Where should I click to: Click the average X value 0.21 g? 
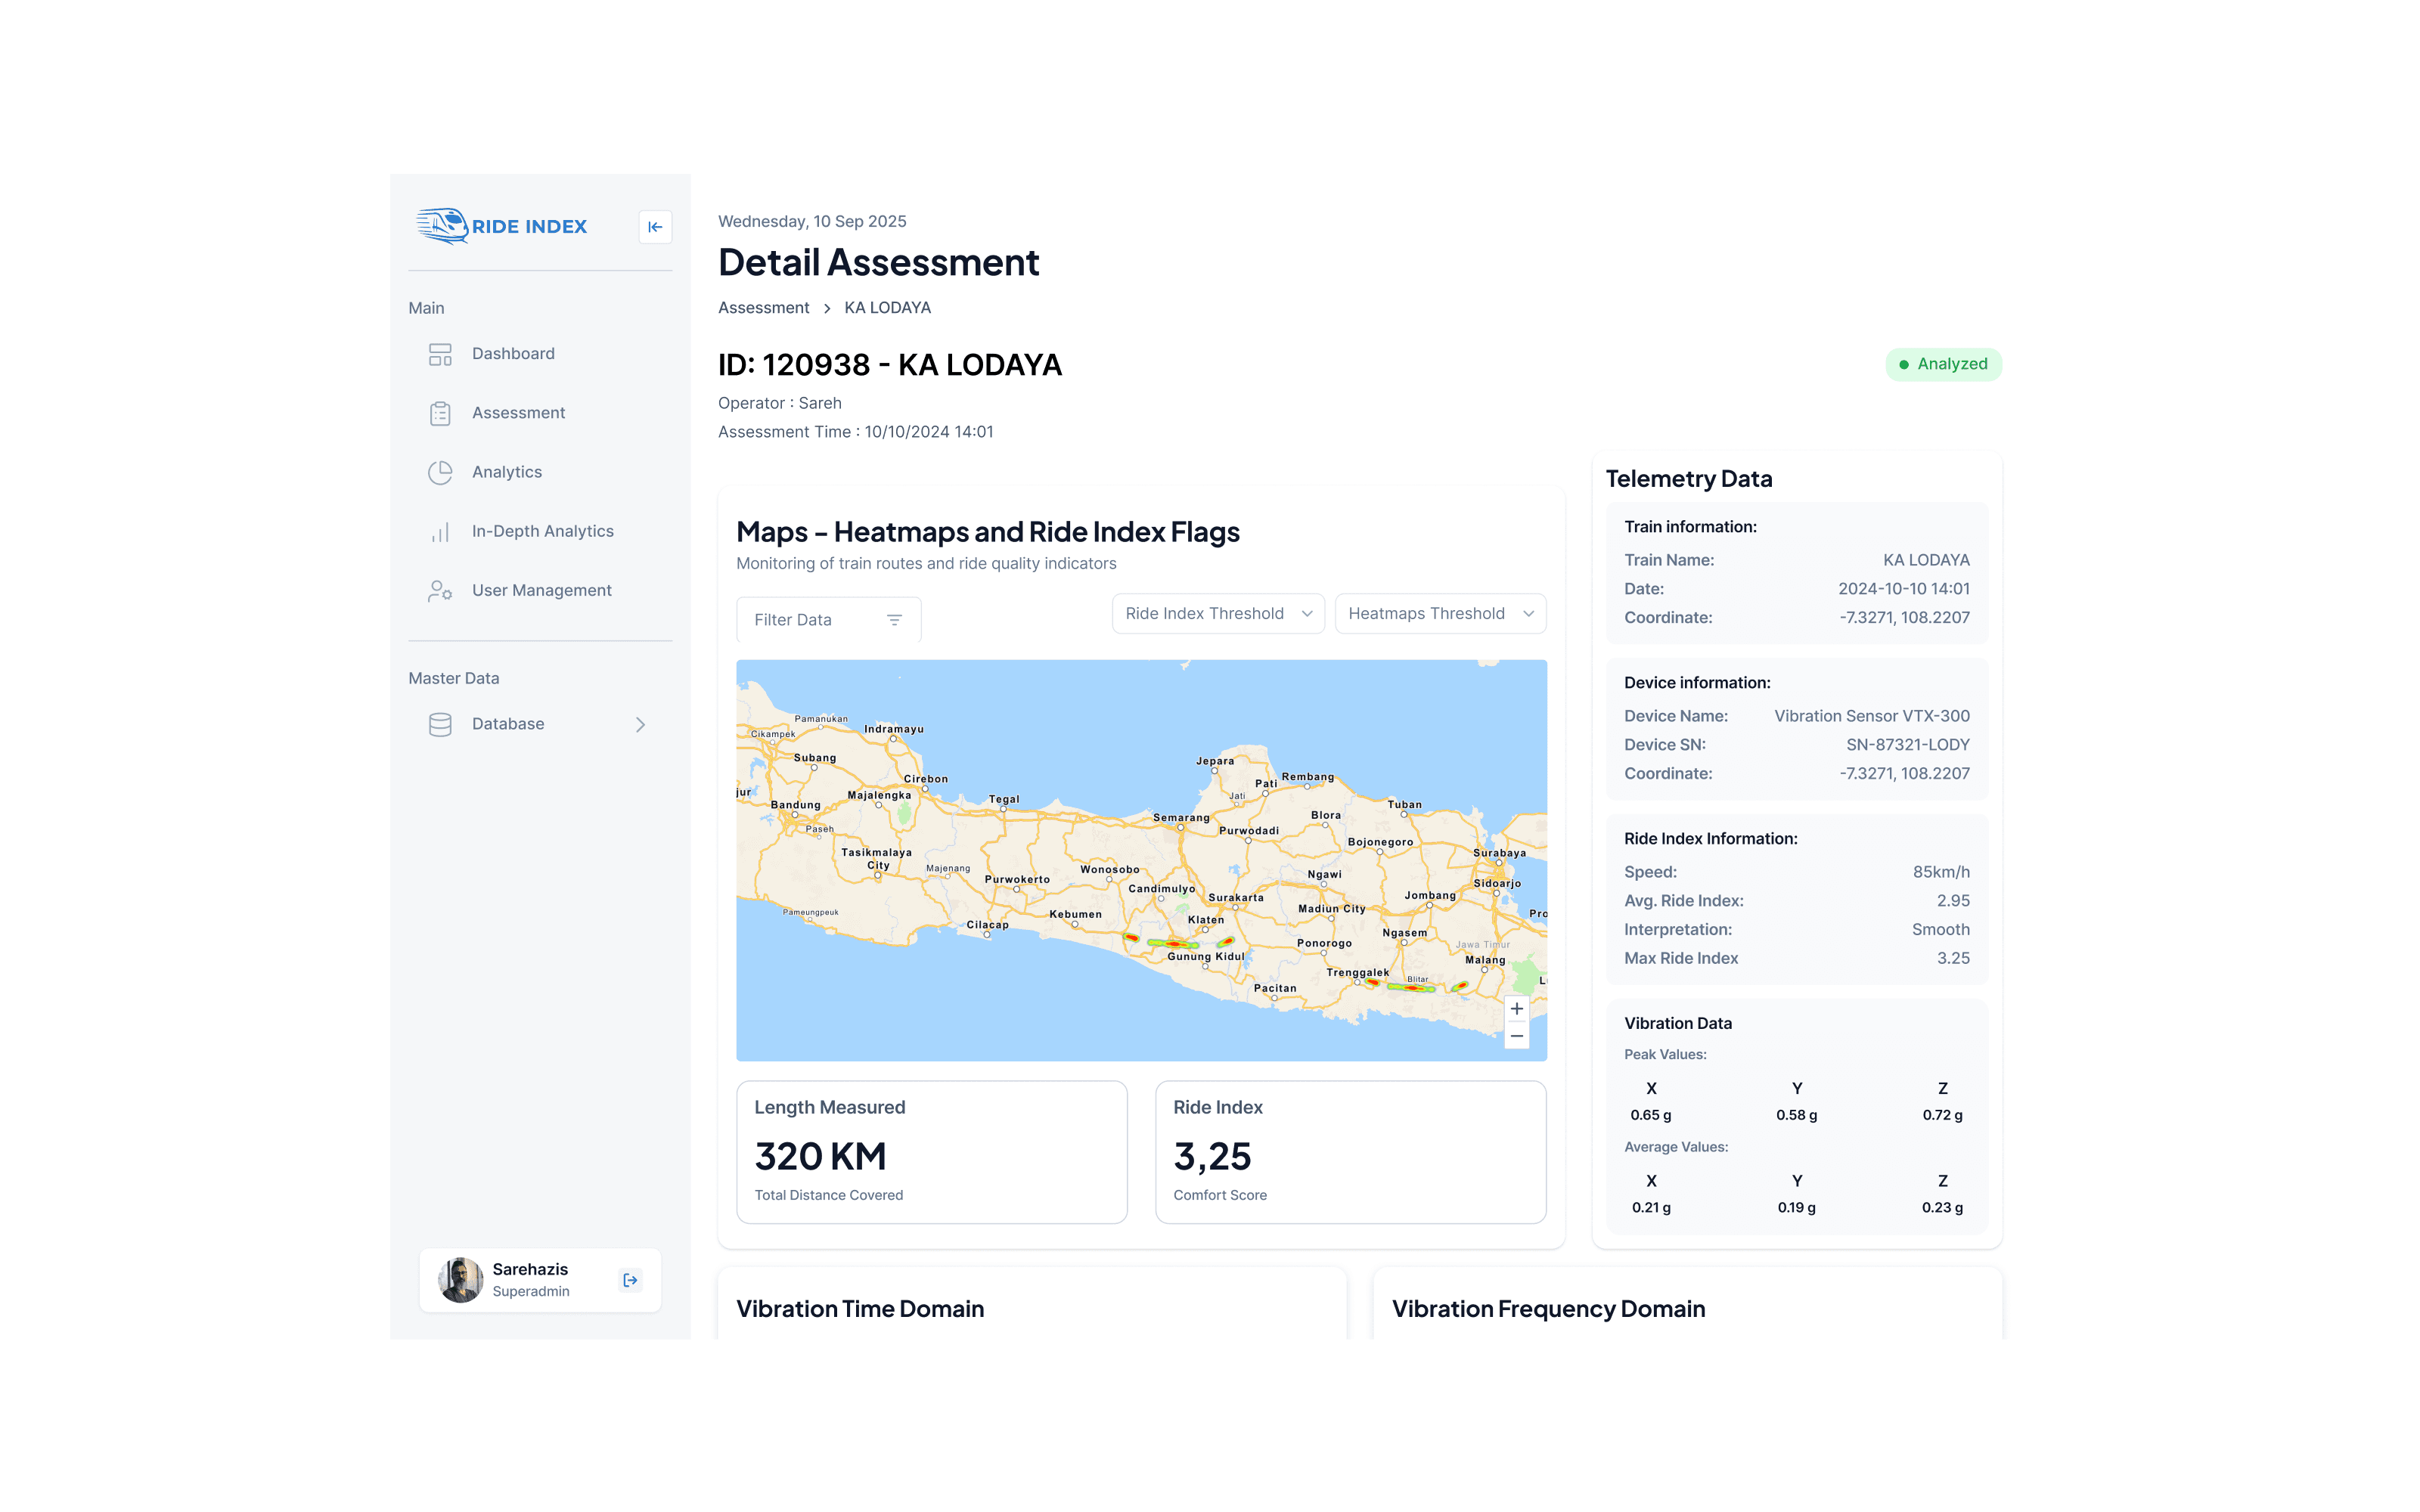[x=1651, y=1207]
